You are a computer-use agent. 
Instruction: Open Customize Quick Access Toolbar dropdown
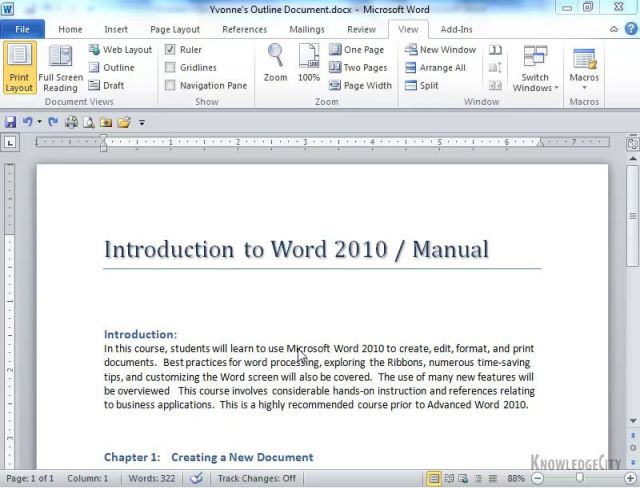(142, 123)
